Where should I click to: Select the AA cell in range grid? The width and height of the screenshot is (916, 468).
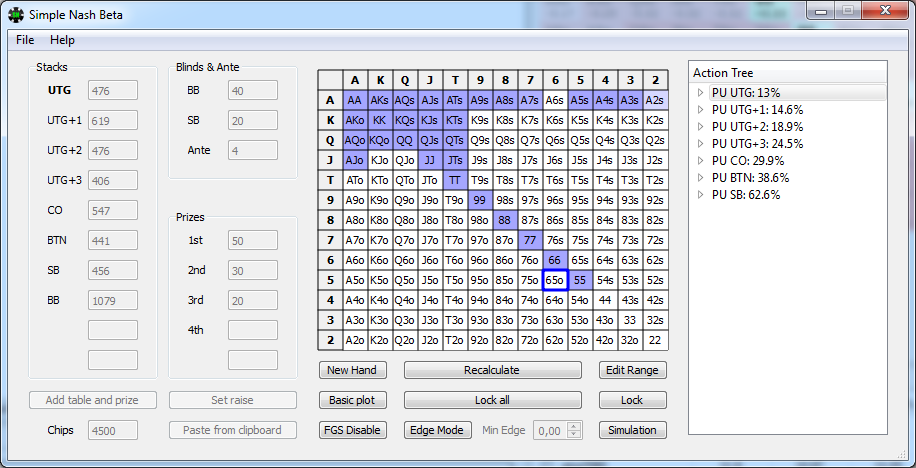coord(355,100)
